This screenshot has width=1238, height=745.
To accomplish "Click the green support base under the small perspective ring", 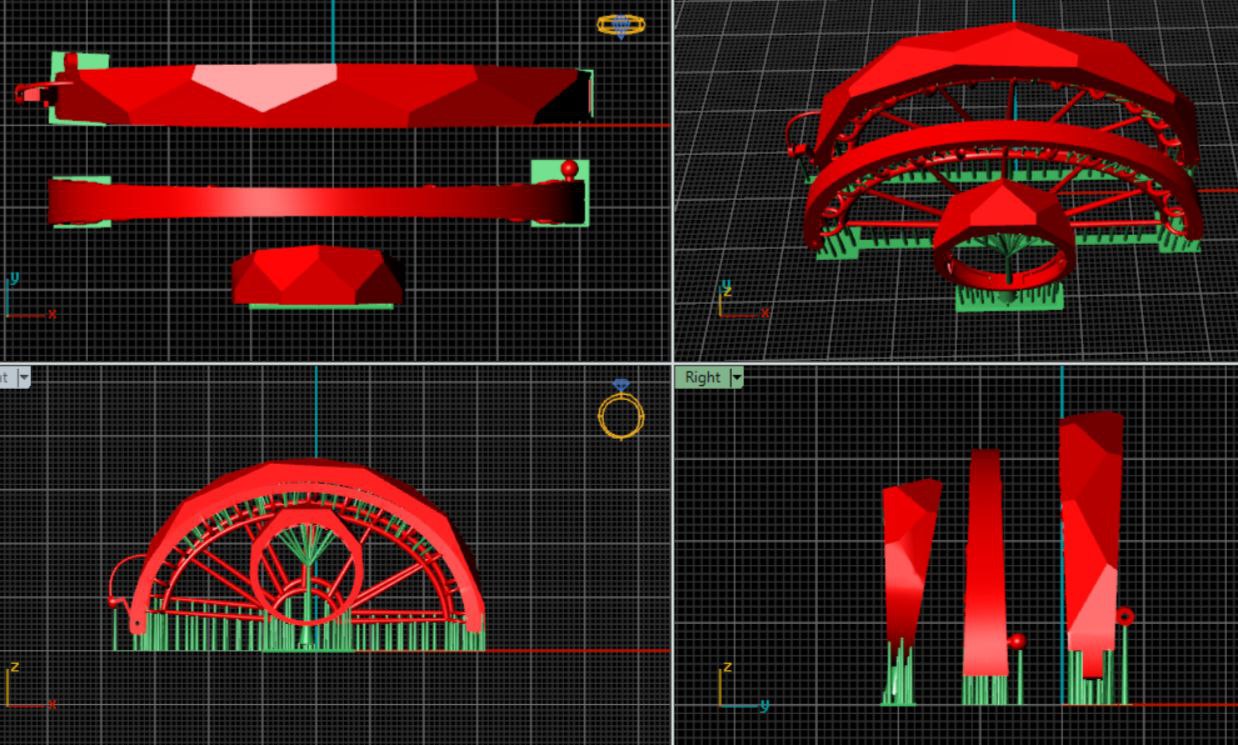I will (x=1008, y=298).
